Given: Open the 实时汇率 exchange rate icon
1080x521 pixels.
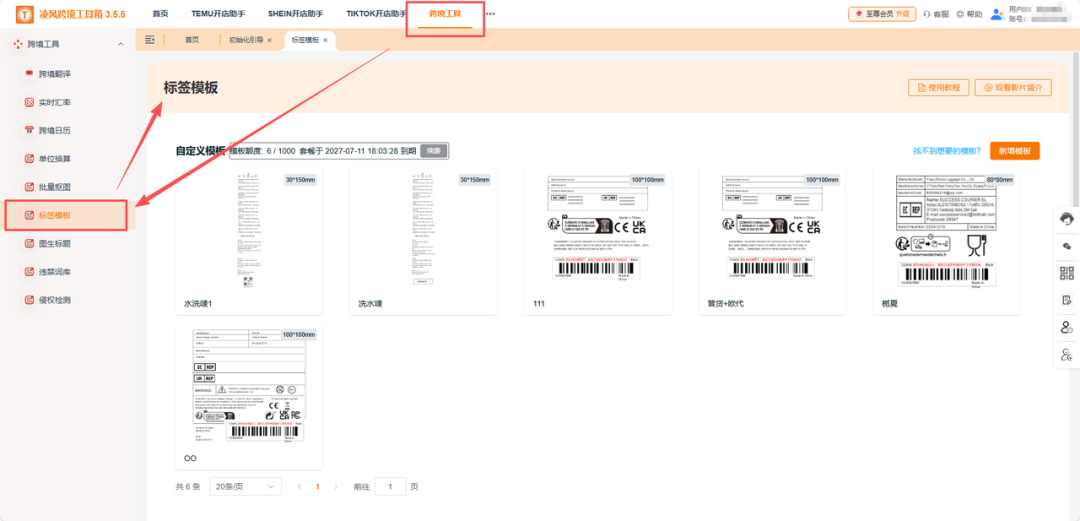Looking at the screenshot, I should [29, 102].
